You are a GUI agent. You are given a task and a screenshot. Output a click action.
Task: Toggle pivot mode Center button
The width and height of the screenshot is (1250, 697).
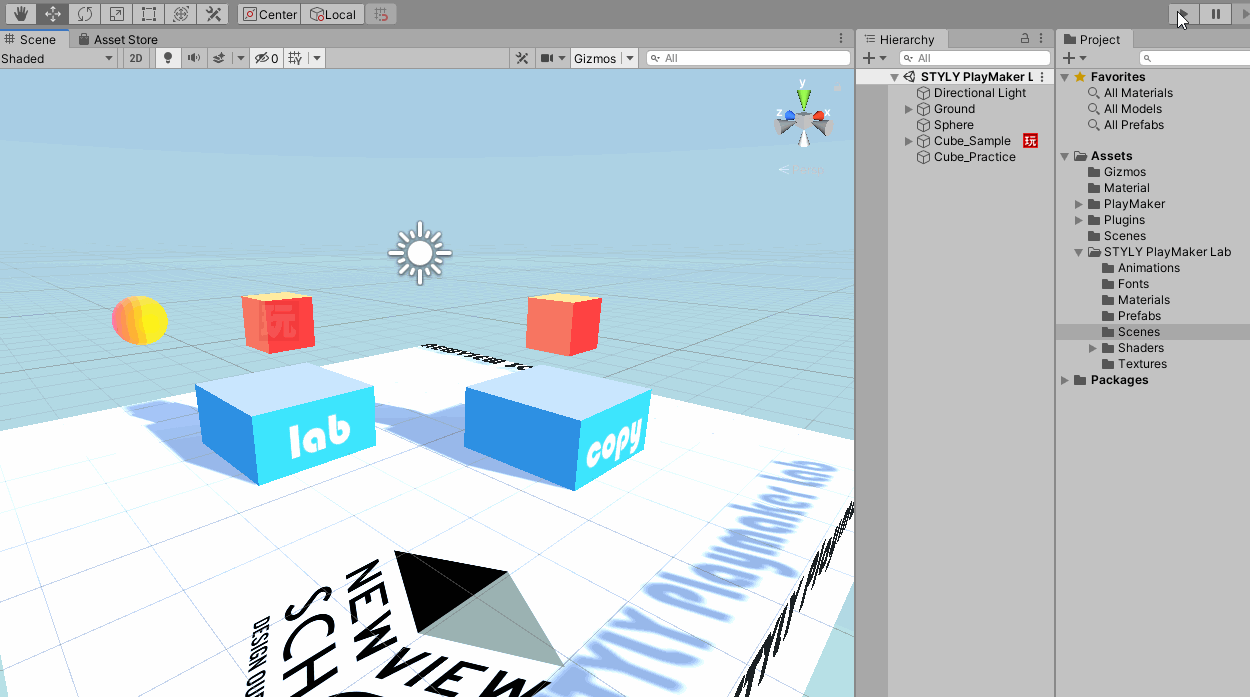click(270, 14)
